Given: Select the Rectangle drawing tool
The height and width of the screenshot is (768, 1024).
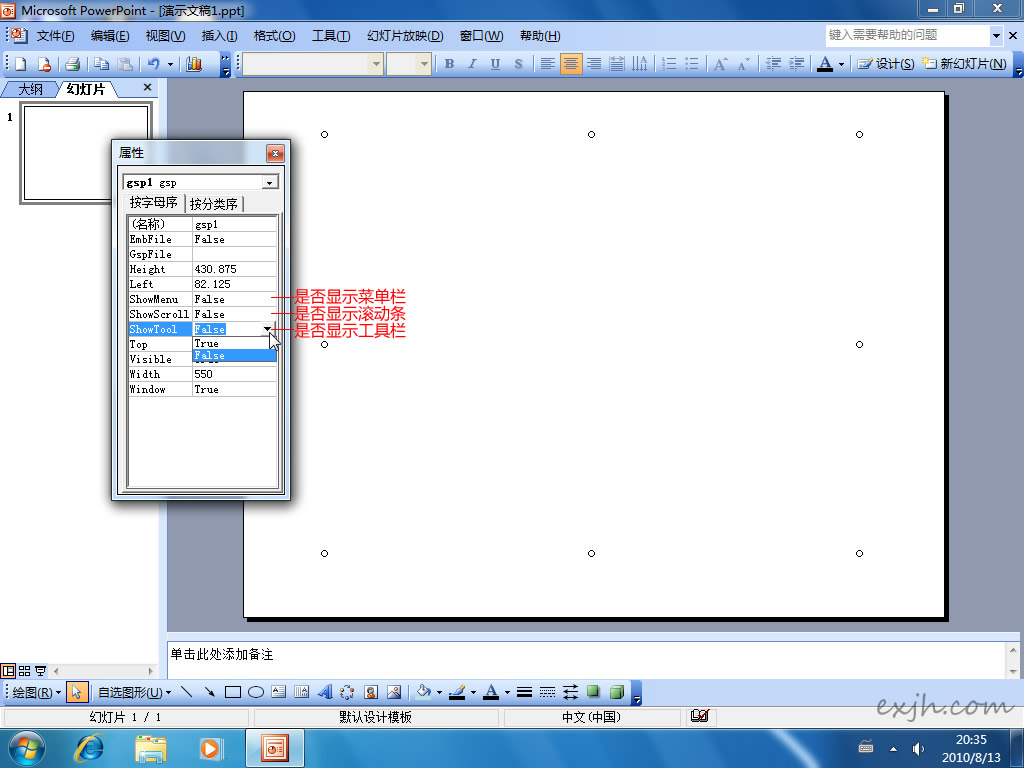Looking at the screenshot, I should [x=233, y=692].
